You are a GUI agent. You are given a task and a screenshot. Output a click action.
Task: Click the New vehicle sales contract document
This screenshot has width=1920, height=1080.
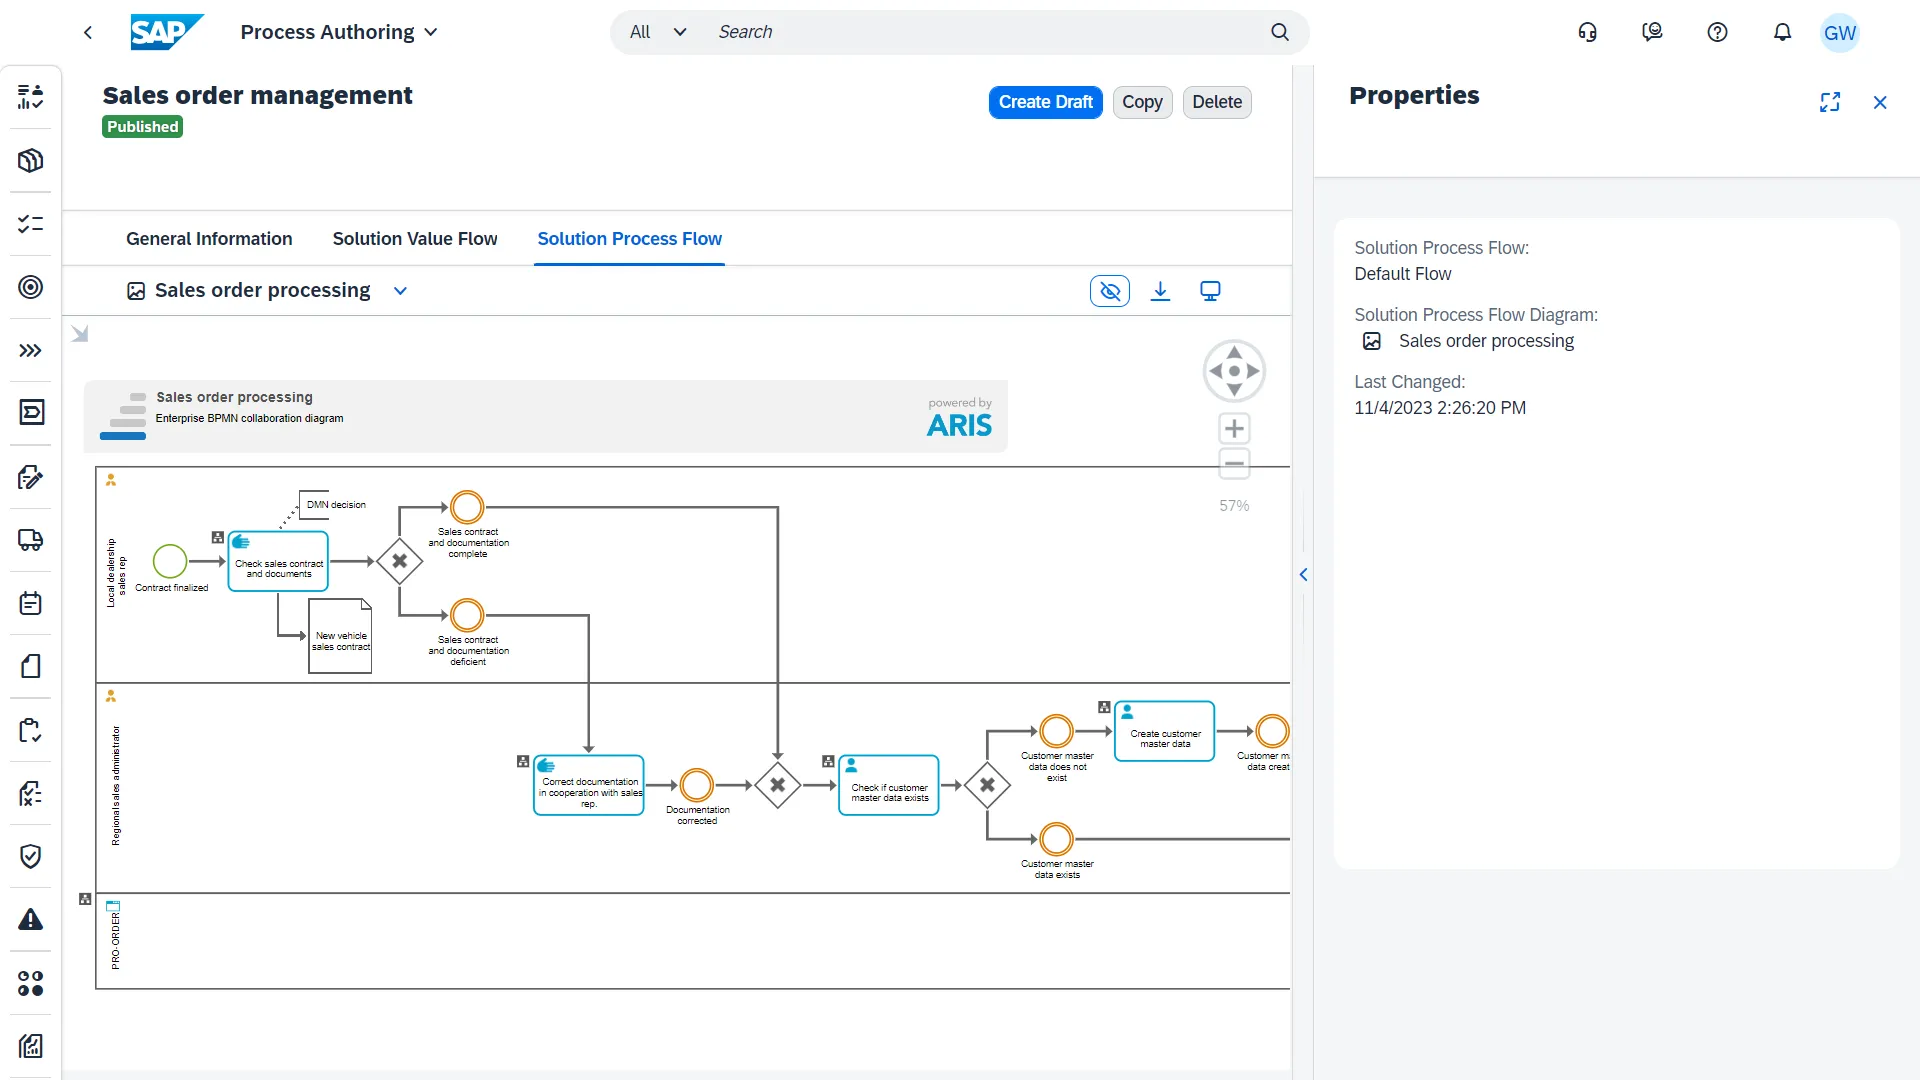(340, 636)
